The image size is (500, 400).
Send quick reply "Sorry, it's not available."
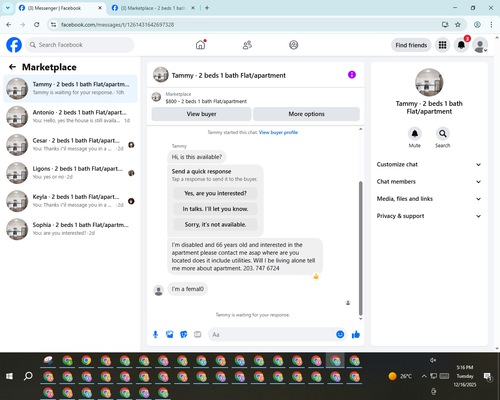point(215,225)
